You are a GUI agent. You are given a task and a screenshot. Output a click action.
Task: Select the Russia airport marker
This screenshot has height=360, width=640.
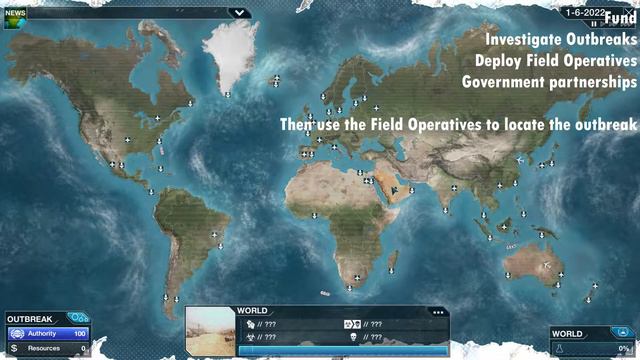pos(376,108)
